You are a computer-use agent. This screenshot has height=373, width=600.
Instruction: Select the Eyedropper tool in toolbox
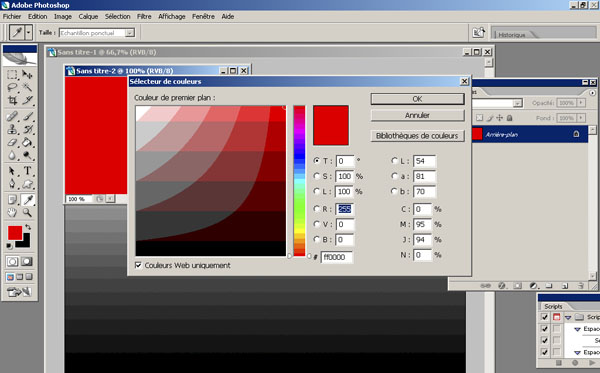pyautogui.click(x=27, y=199)
